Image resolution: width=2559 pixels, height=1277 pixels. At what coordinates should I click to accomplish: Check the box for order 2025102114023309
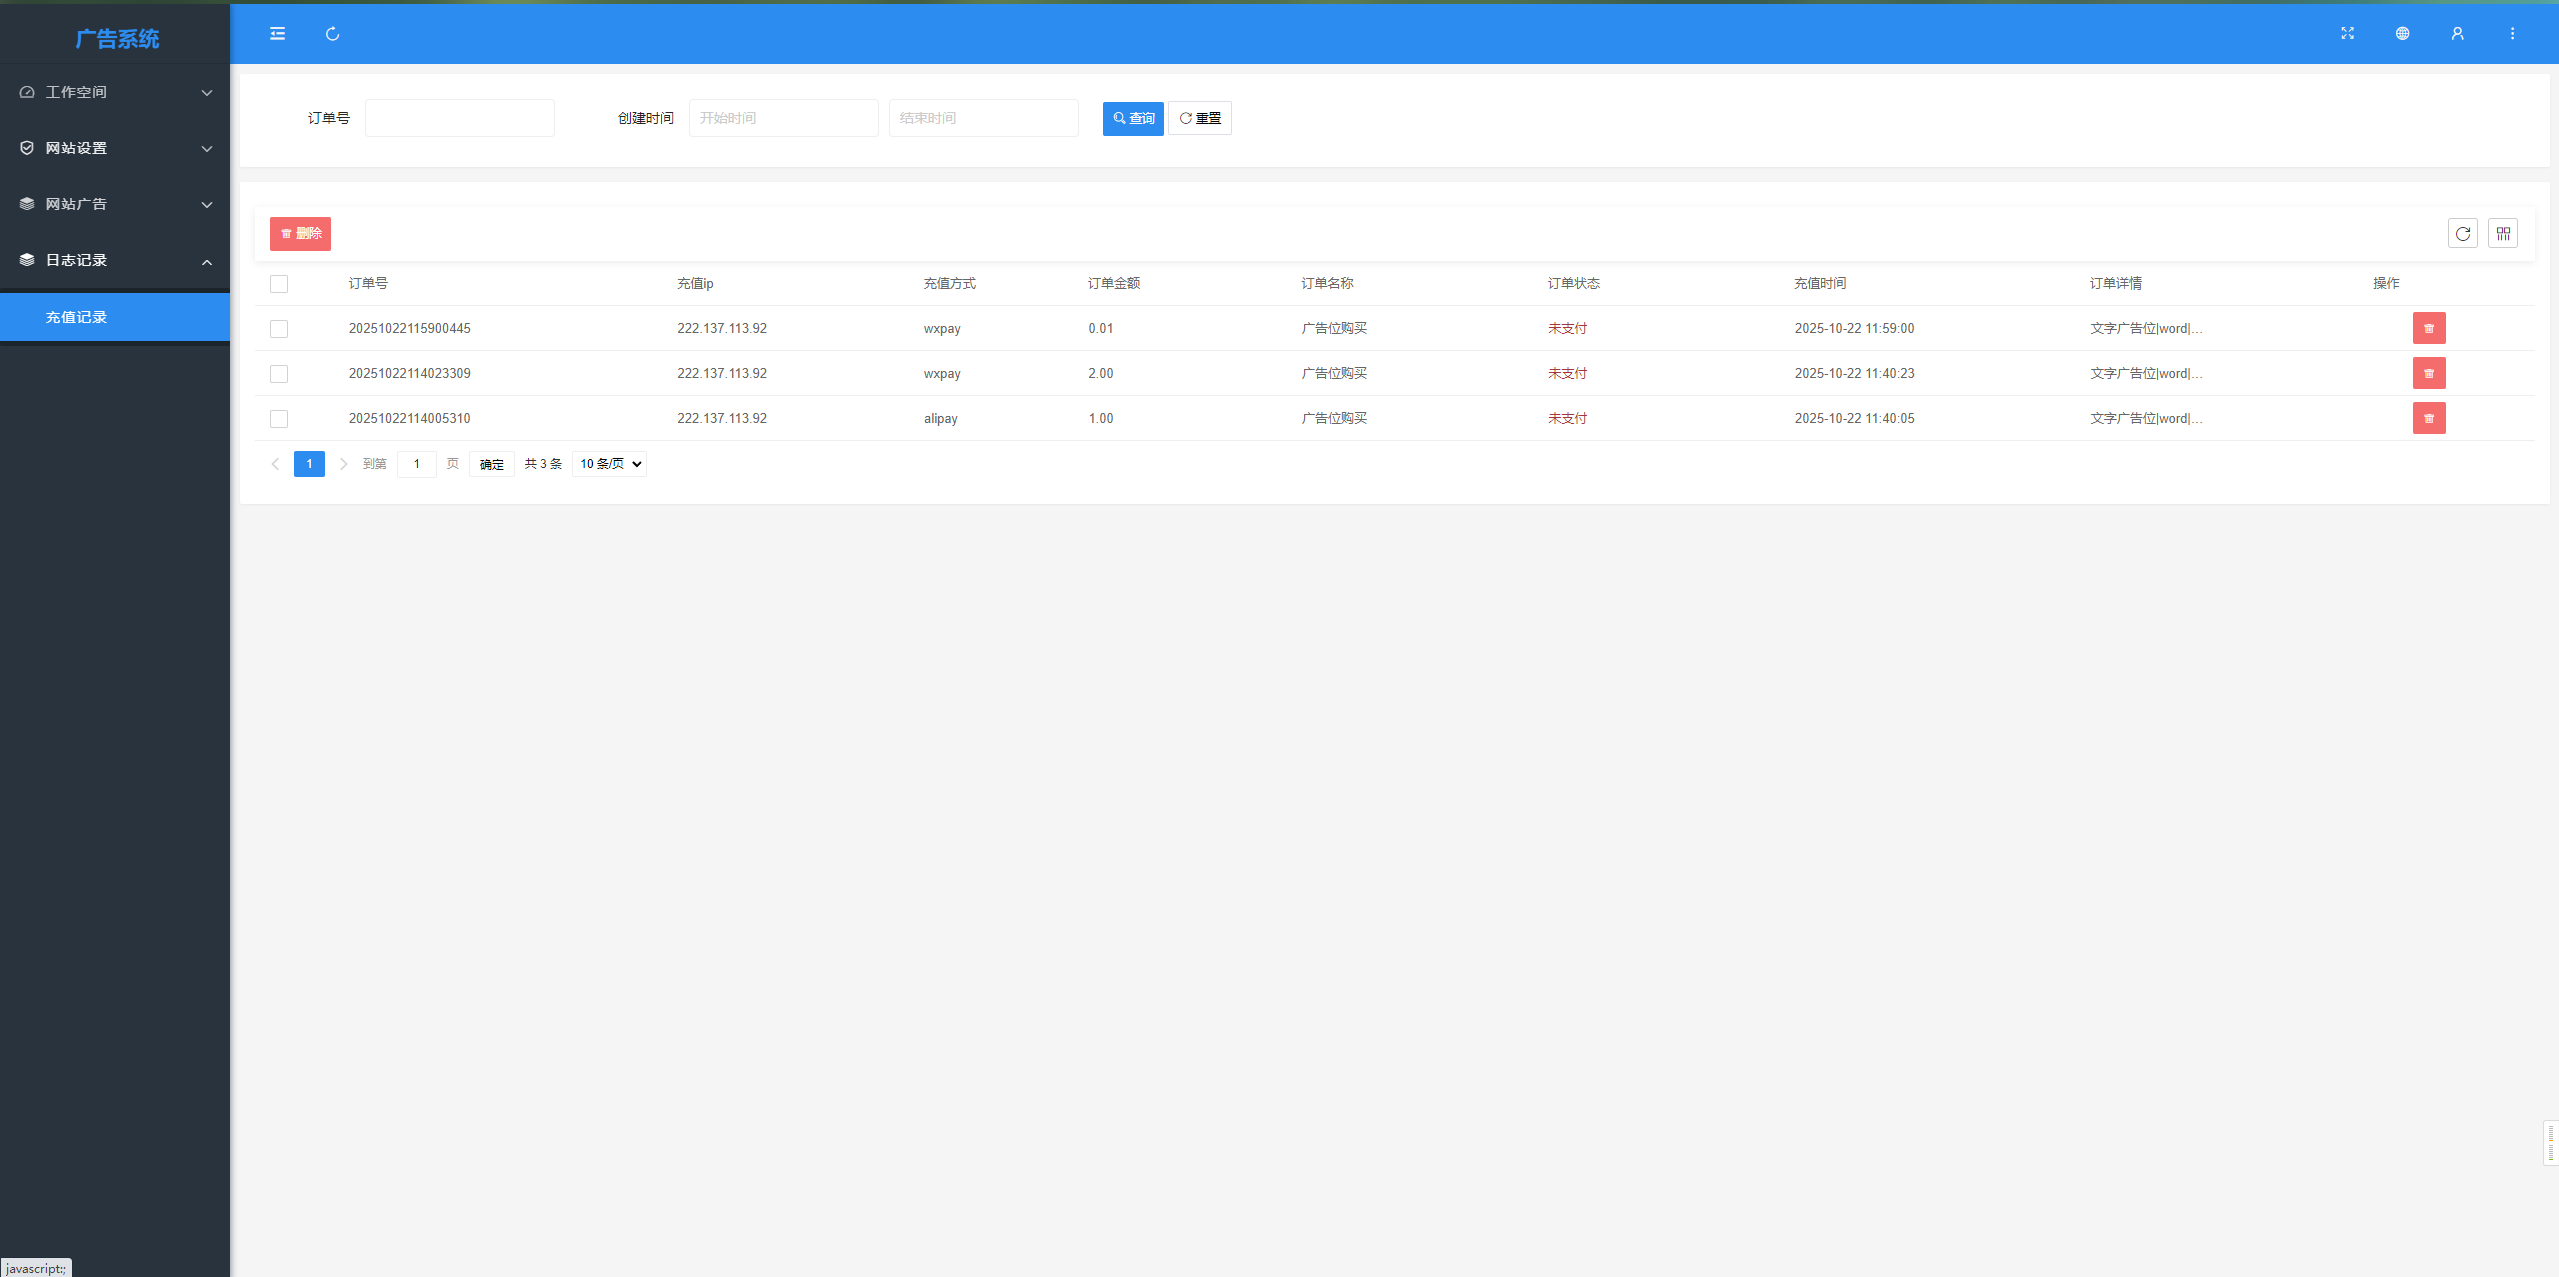(x=279, y=374)
